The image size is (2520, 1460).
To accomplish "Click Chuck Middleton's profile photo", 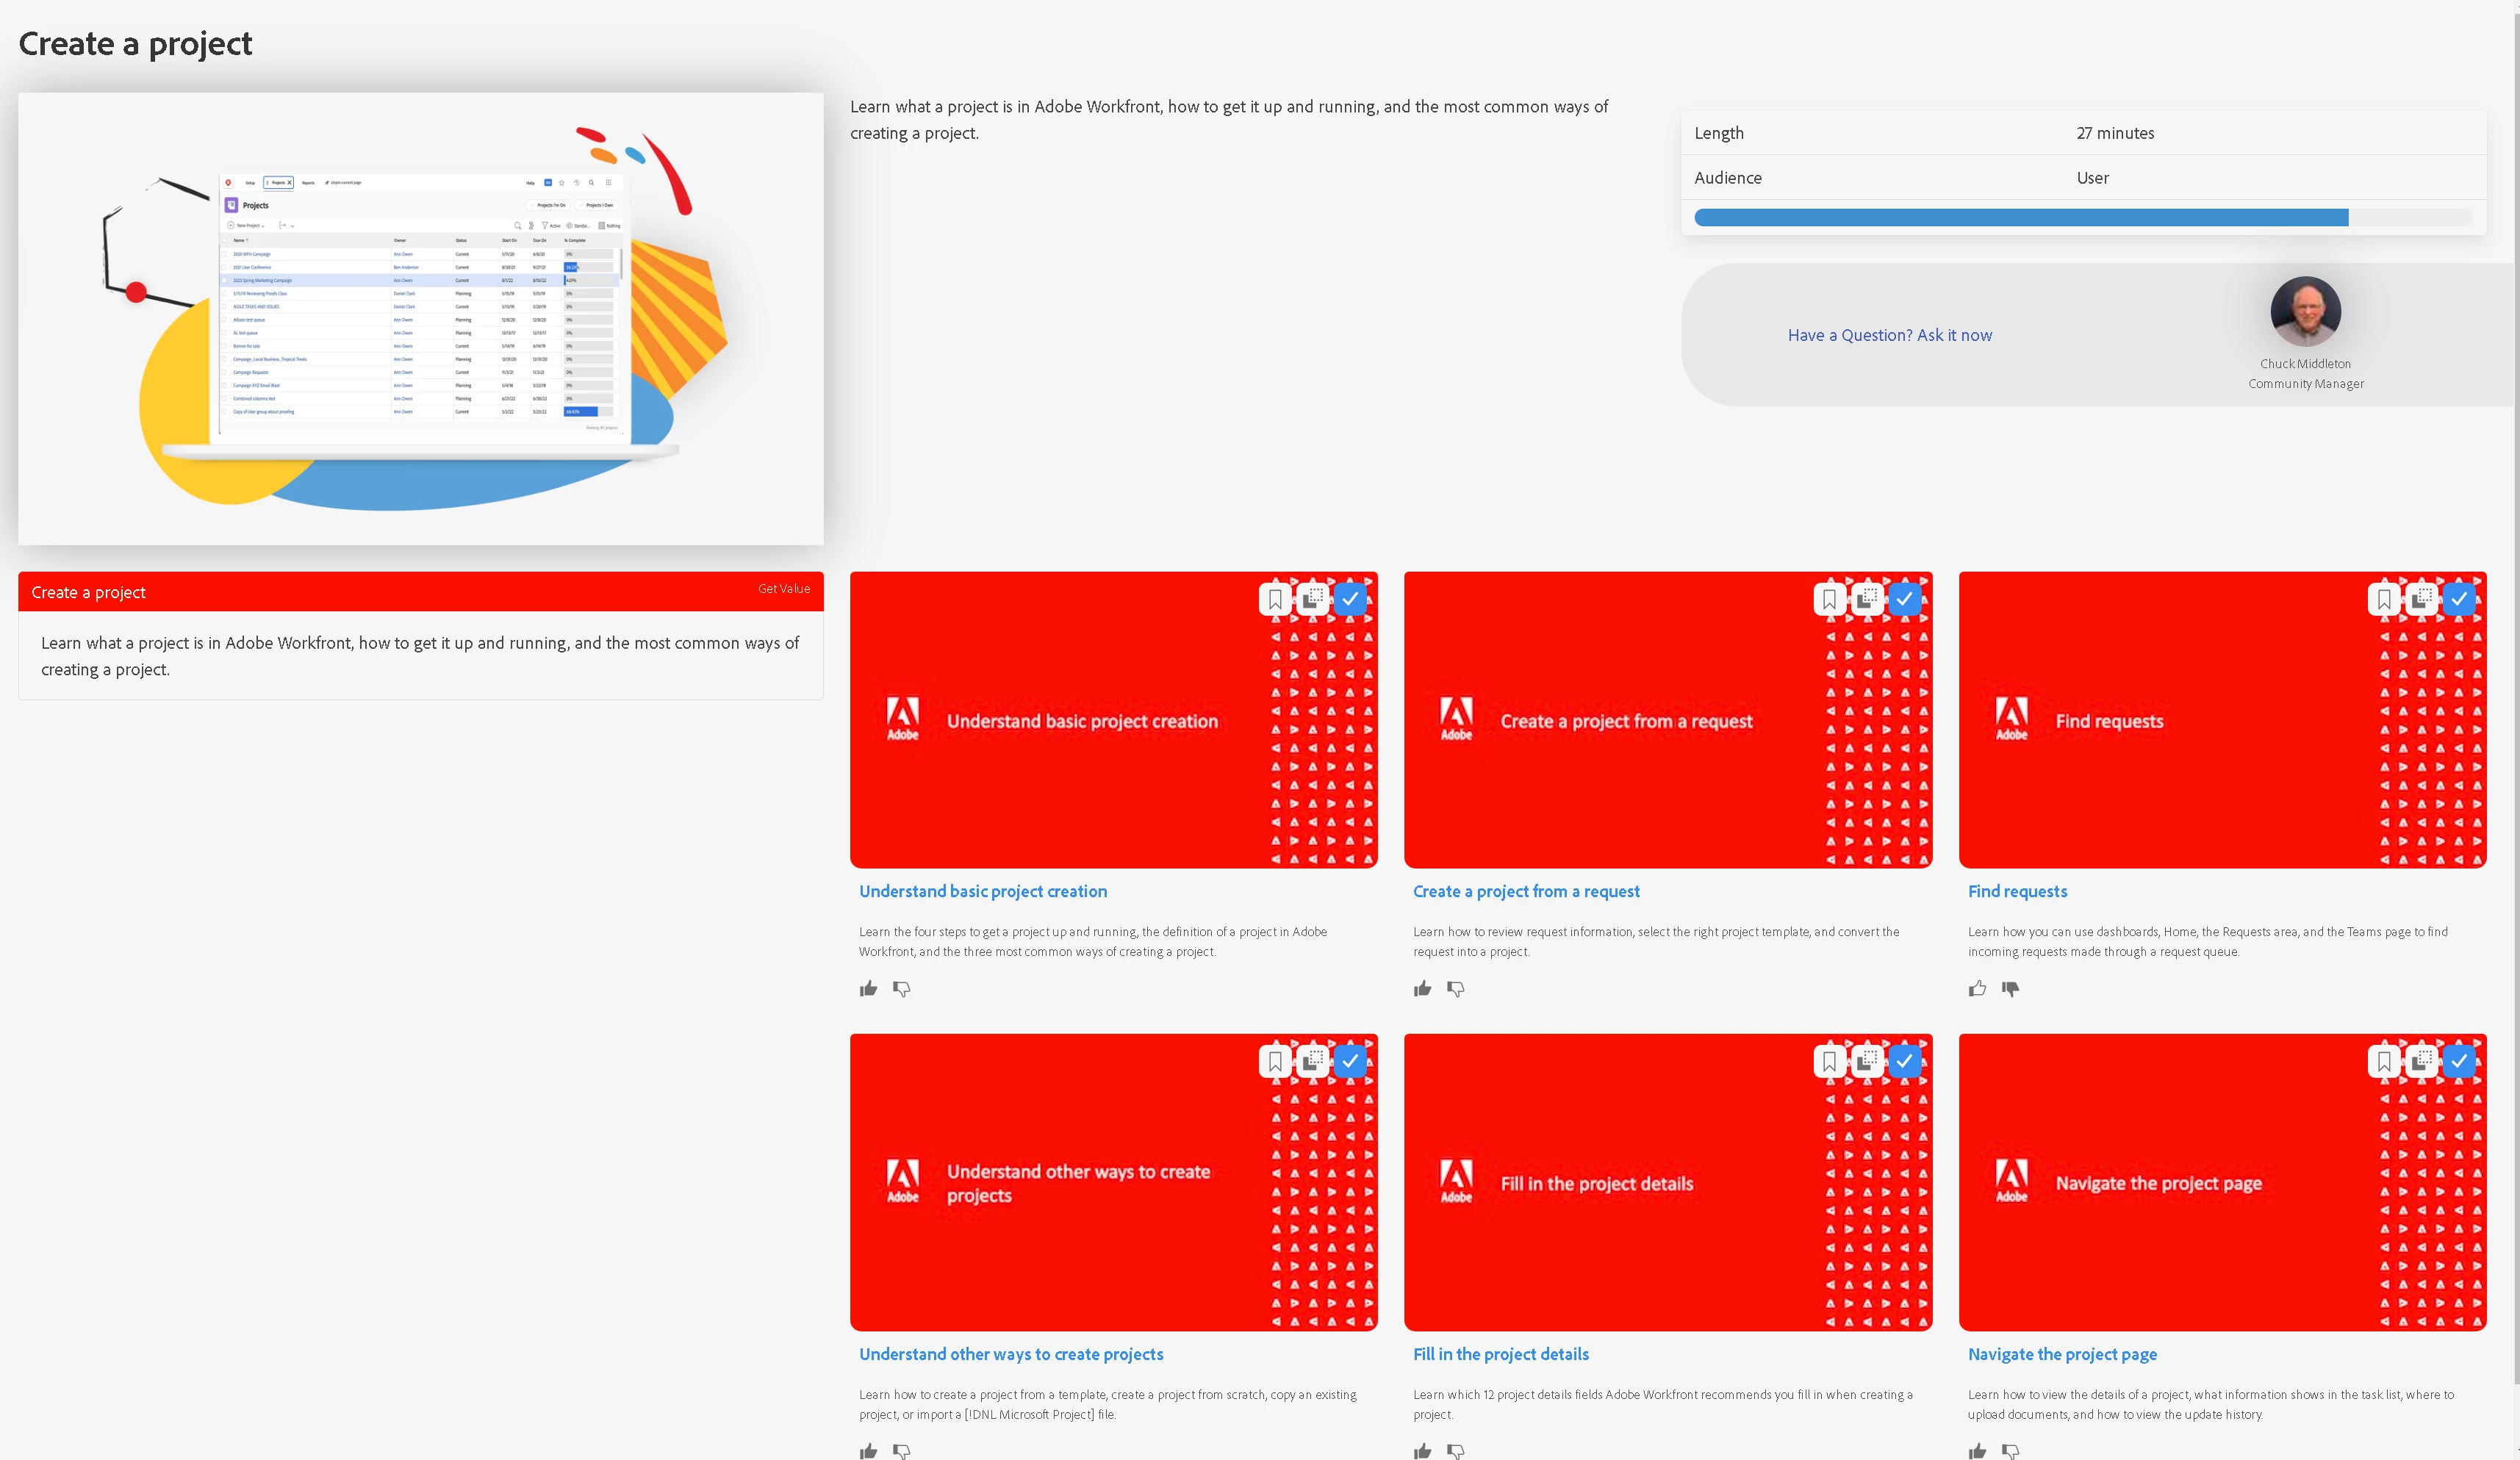I will [2305, 311].
